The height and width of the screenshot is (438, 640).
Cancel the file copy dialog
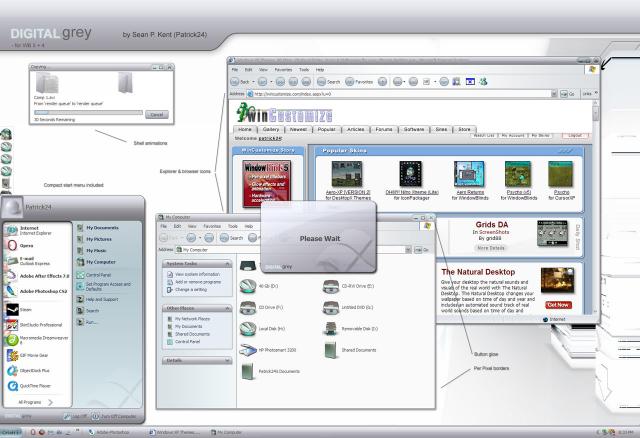point(157,115)
